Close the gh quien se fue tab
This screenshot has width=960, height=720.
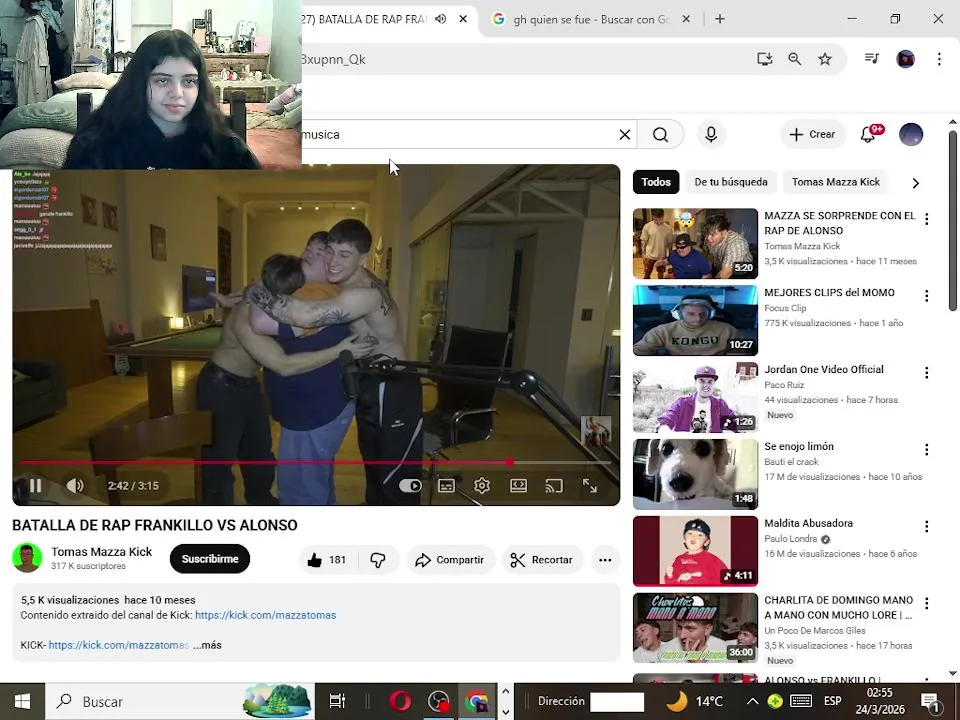pyautogui.click(x=686, y=19)
